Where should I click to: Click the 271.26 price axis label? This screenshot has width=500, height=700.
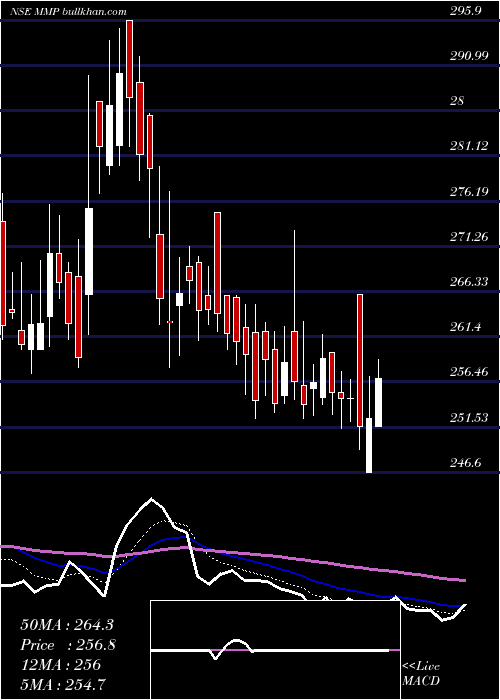[x=468, y=237]
